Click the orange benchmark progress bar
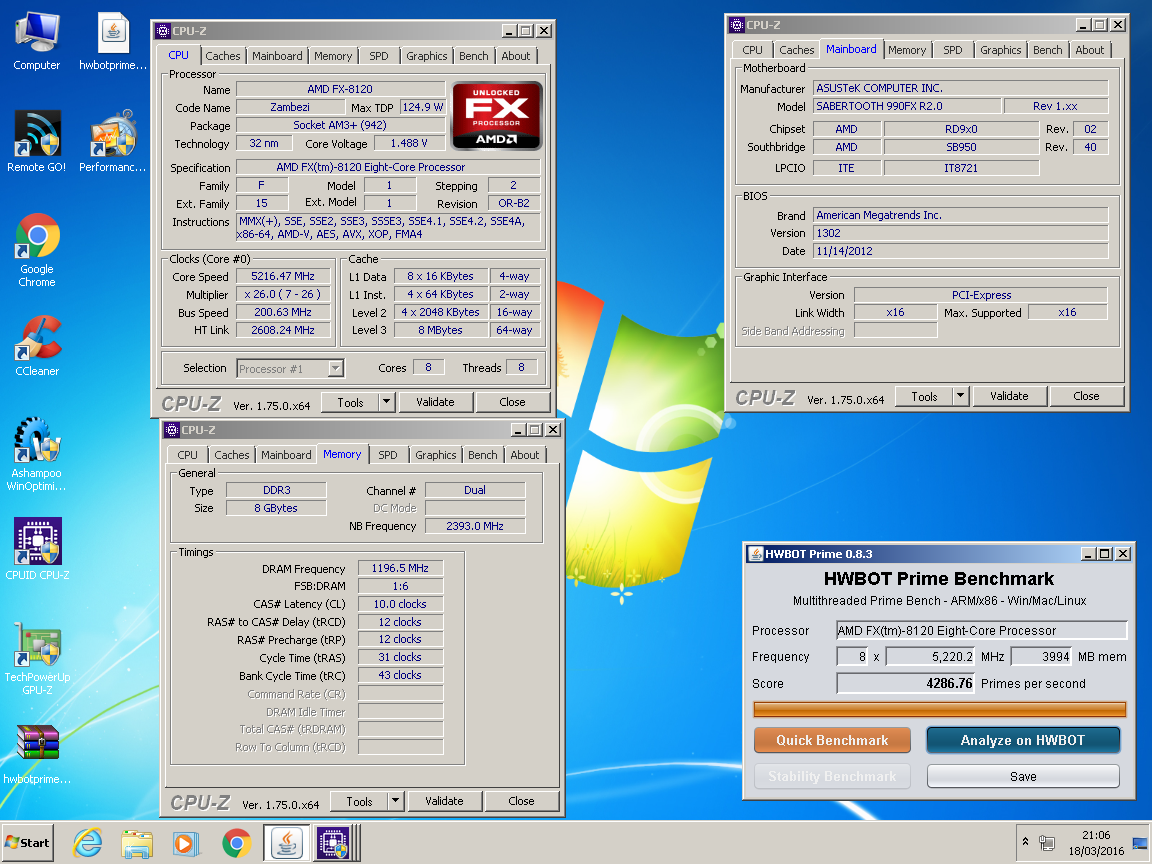Viewport: 1152px width, 864px height. click(940, 710)
